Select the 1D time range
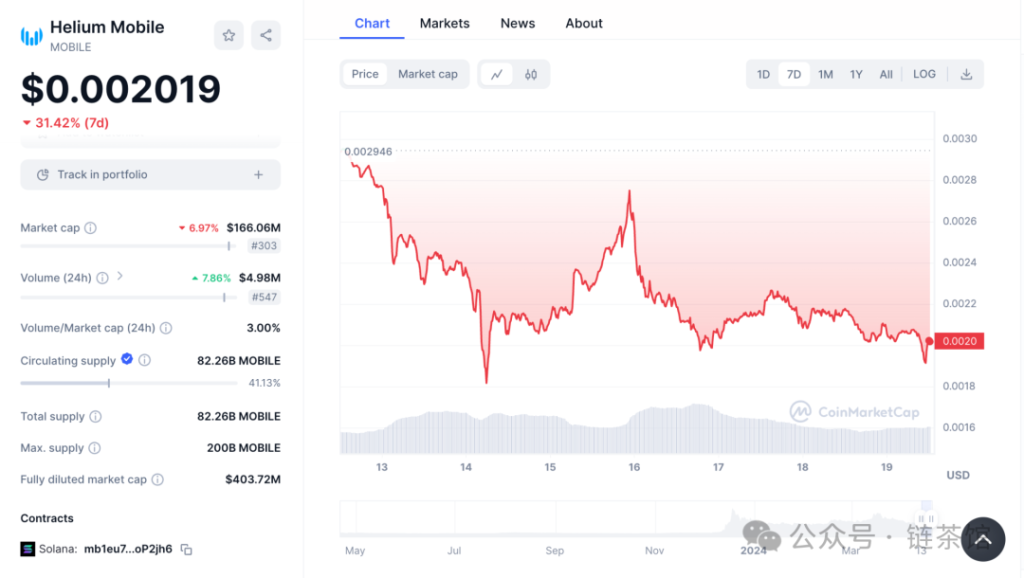This screenshot has width=1024, height=578. click(x=763, y=74)
